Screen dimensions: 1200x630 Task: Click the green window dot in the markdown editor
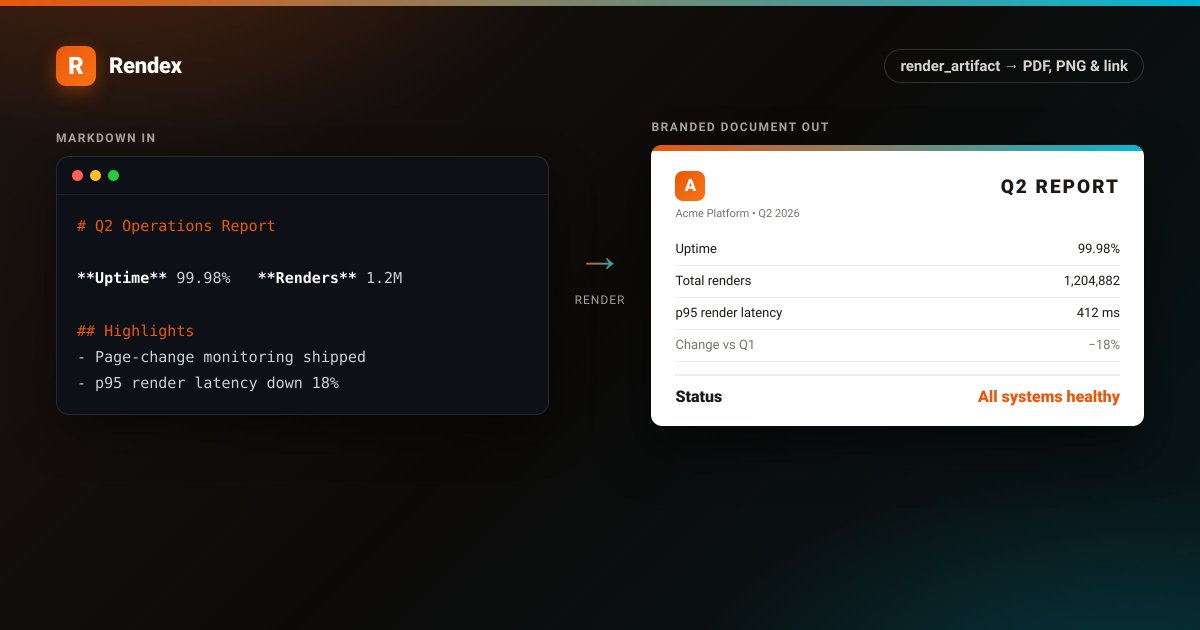[113, 175]
